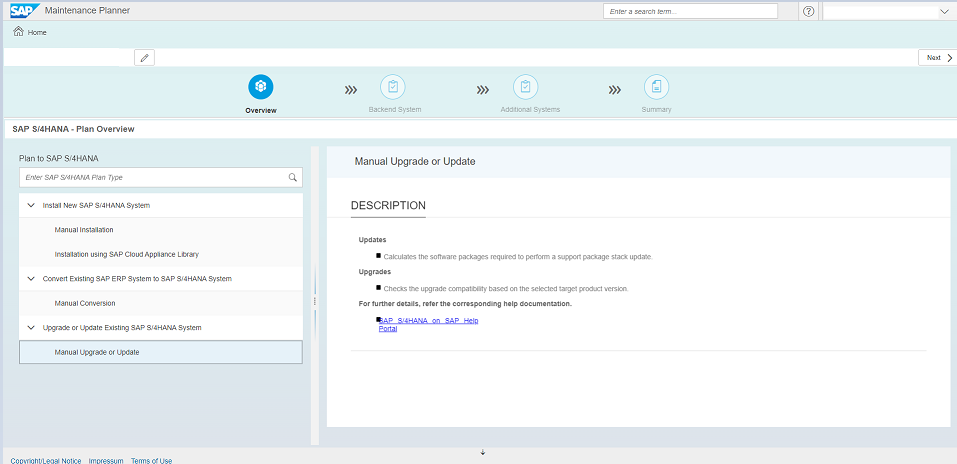The height and width of the screenshot is (464, 957).
Task: Click the down arrow at page bottom
Action: [x=483, y=452]
